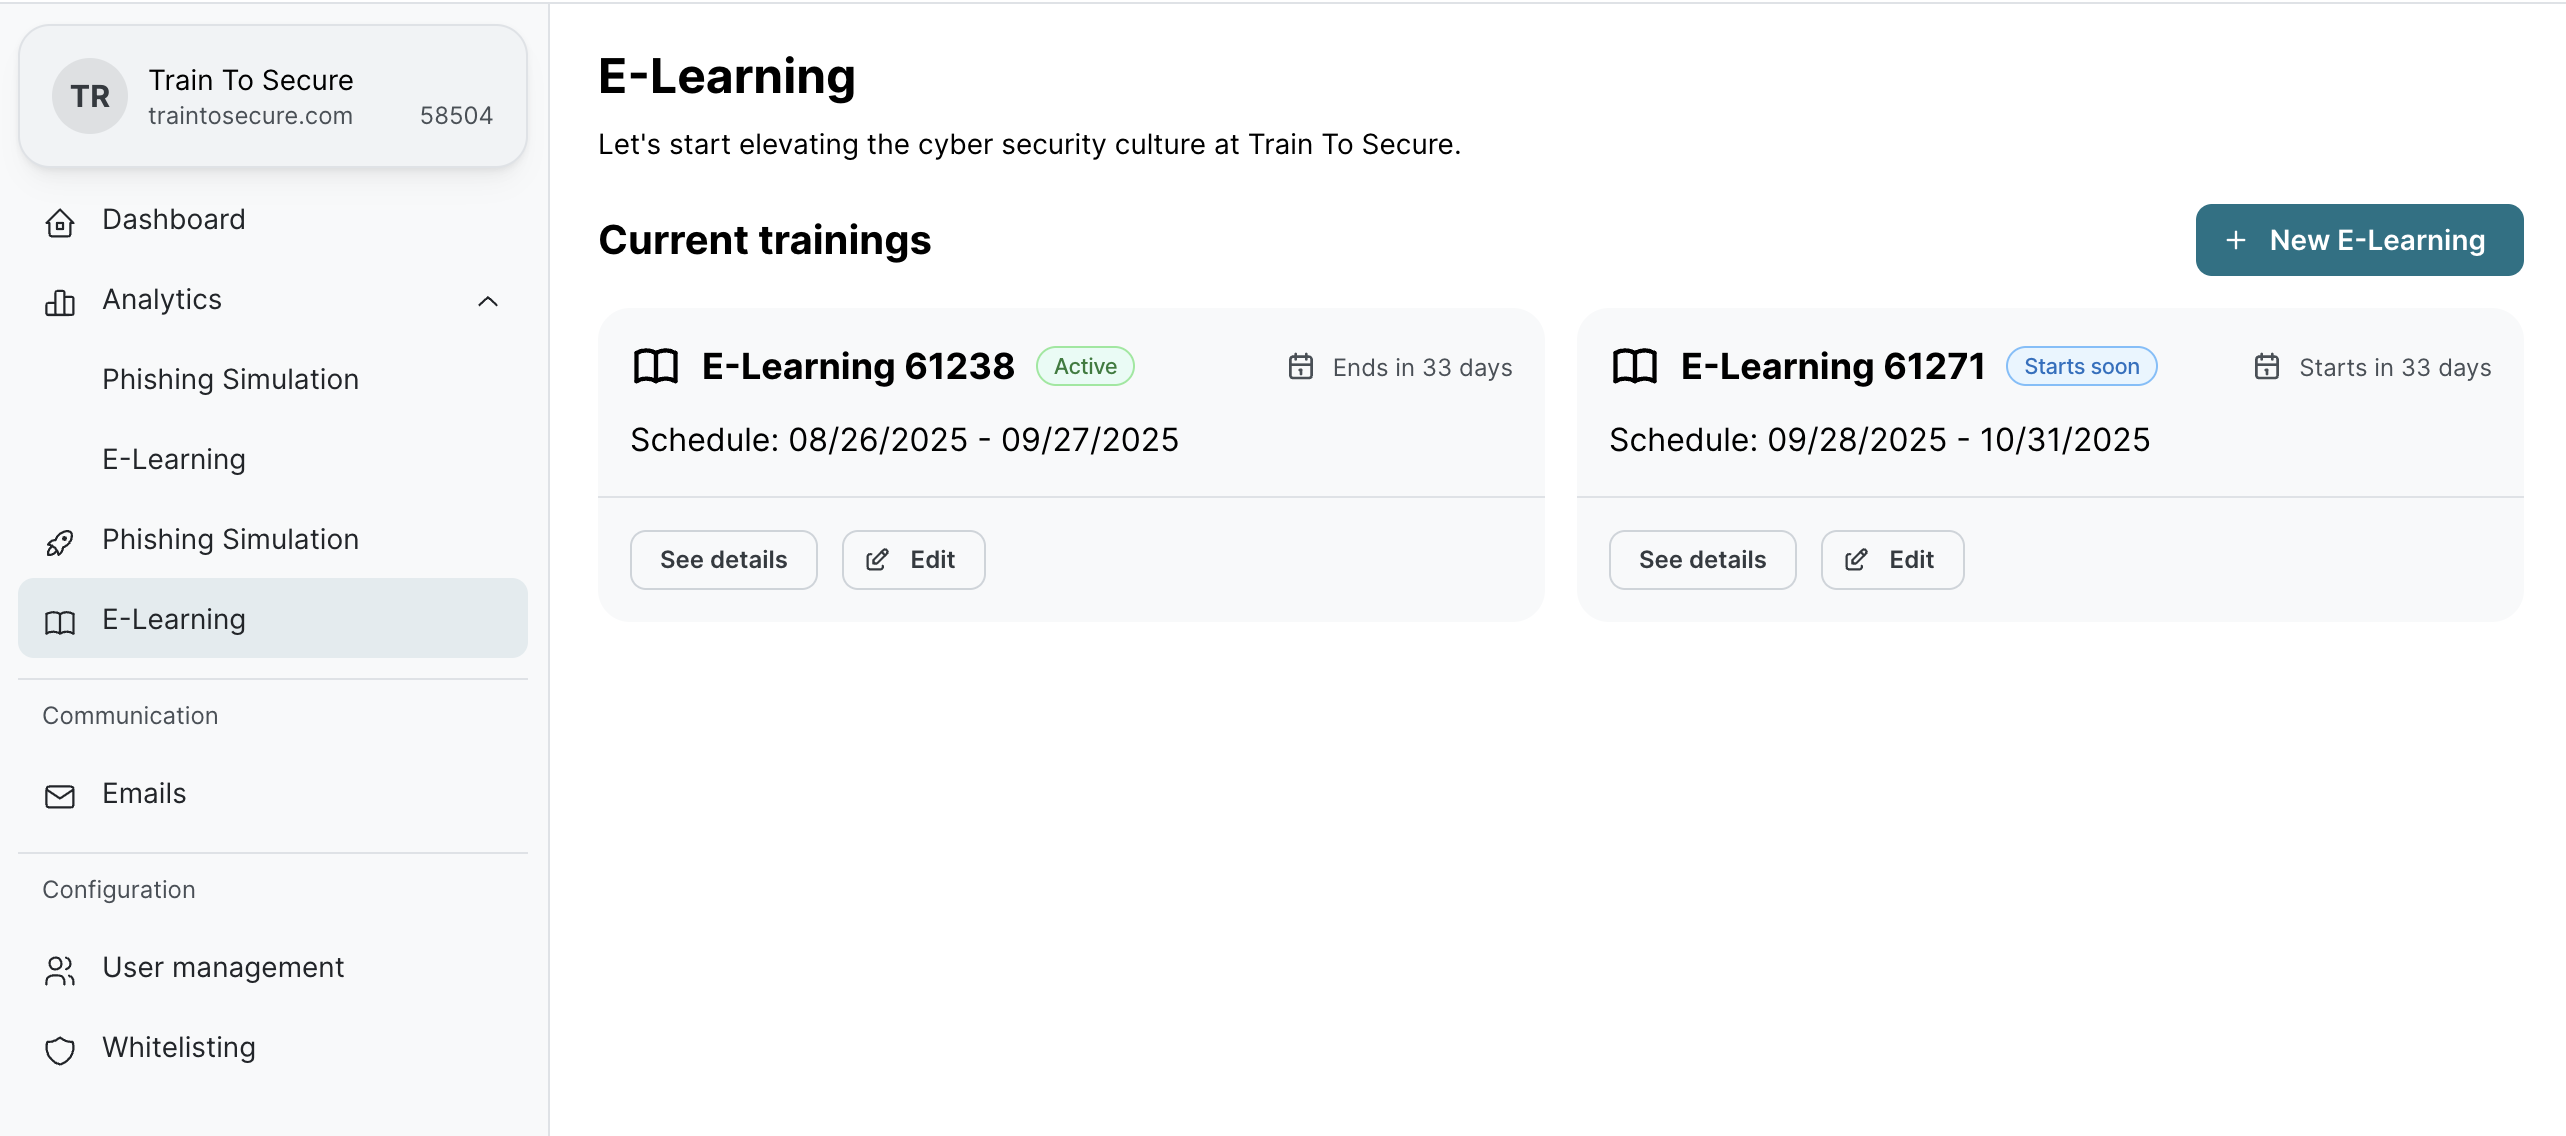Edit the E-Learning 61238 training

click(x=913, y=560)
